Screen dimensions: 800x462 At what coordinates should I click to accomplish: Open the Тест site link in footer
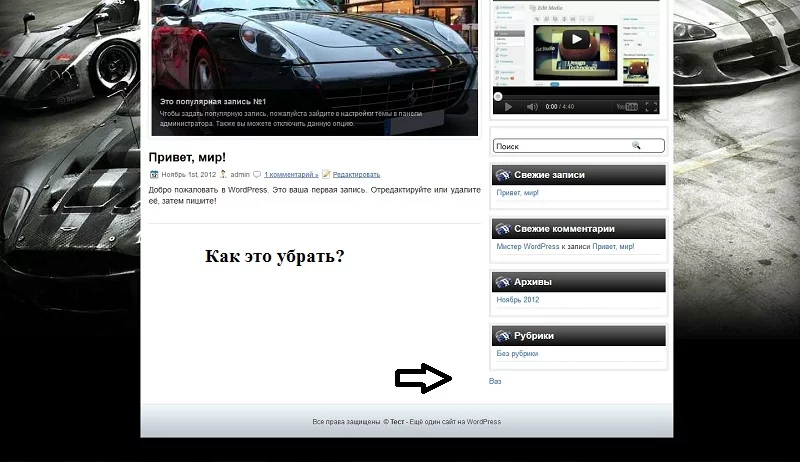click(x=397, y=422)
